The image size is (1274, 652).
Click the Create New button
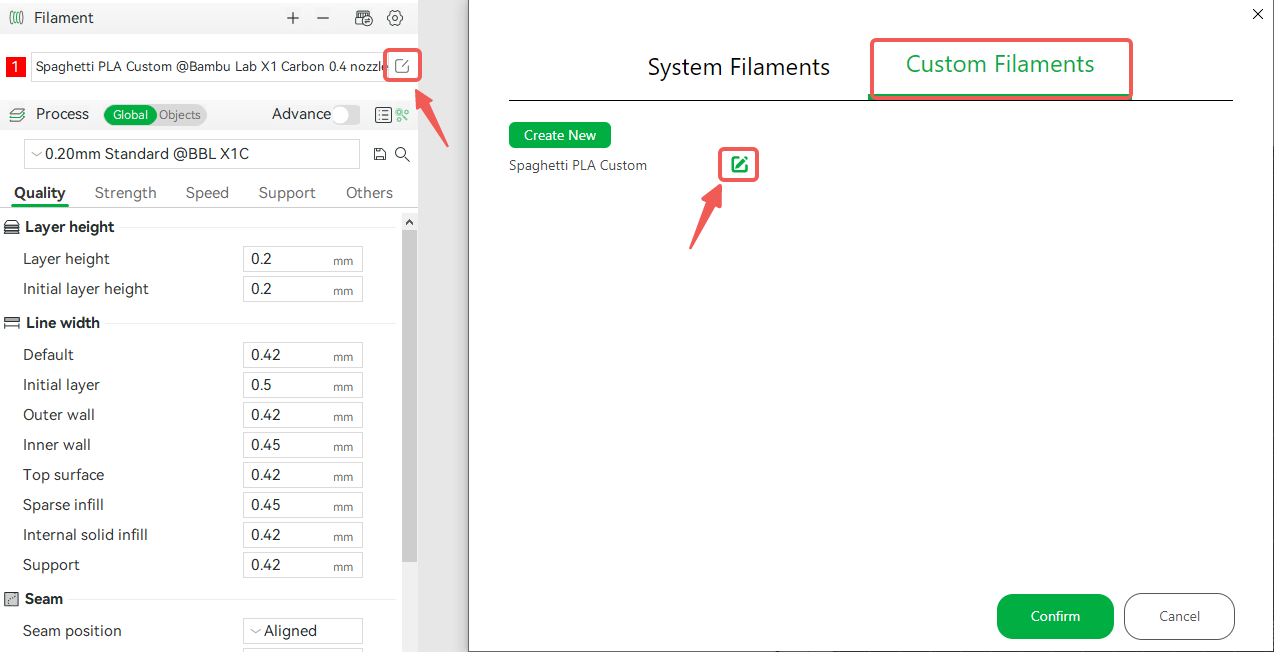pos(560,135)
